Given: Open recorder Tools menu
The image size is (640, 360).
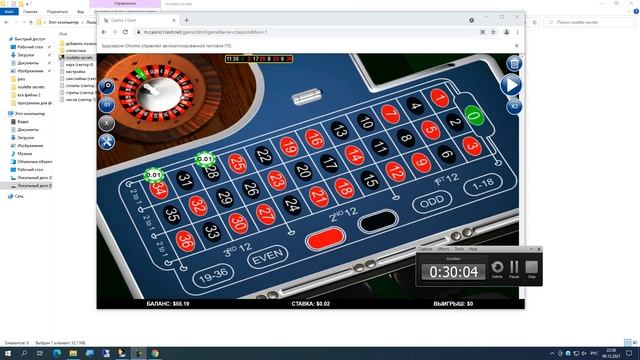Looking at the screenshot, I should pos(459,249).
